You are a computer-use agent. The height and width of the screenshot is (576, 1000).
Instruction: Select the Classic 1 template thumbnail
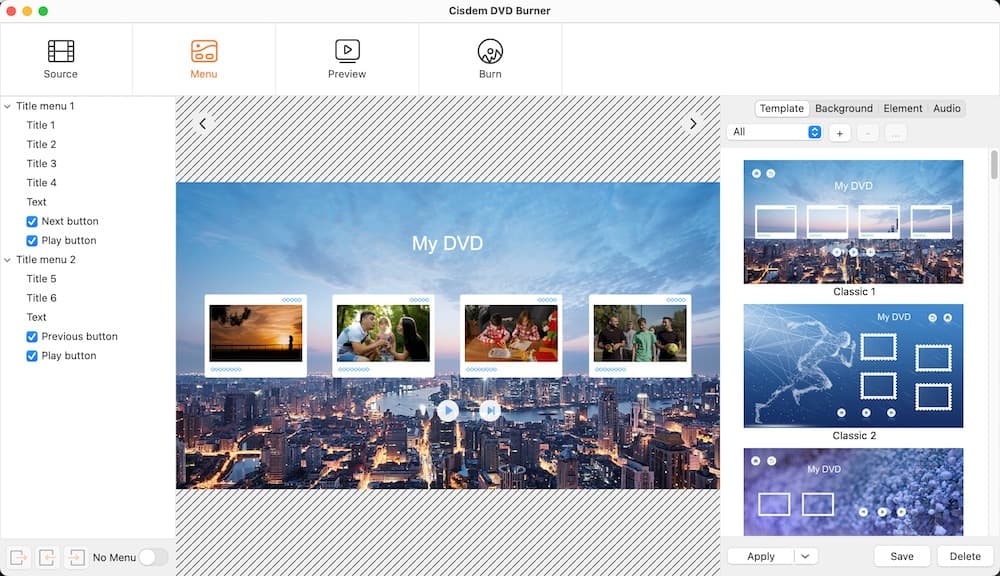853,221
